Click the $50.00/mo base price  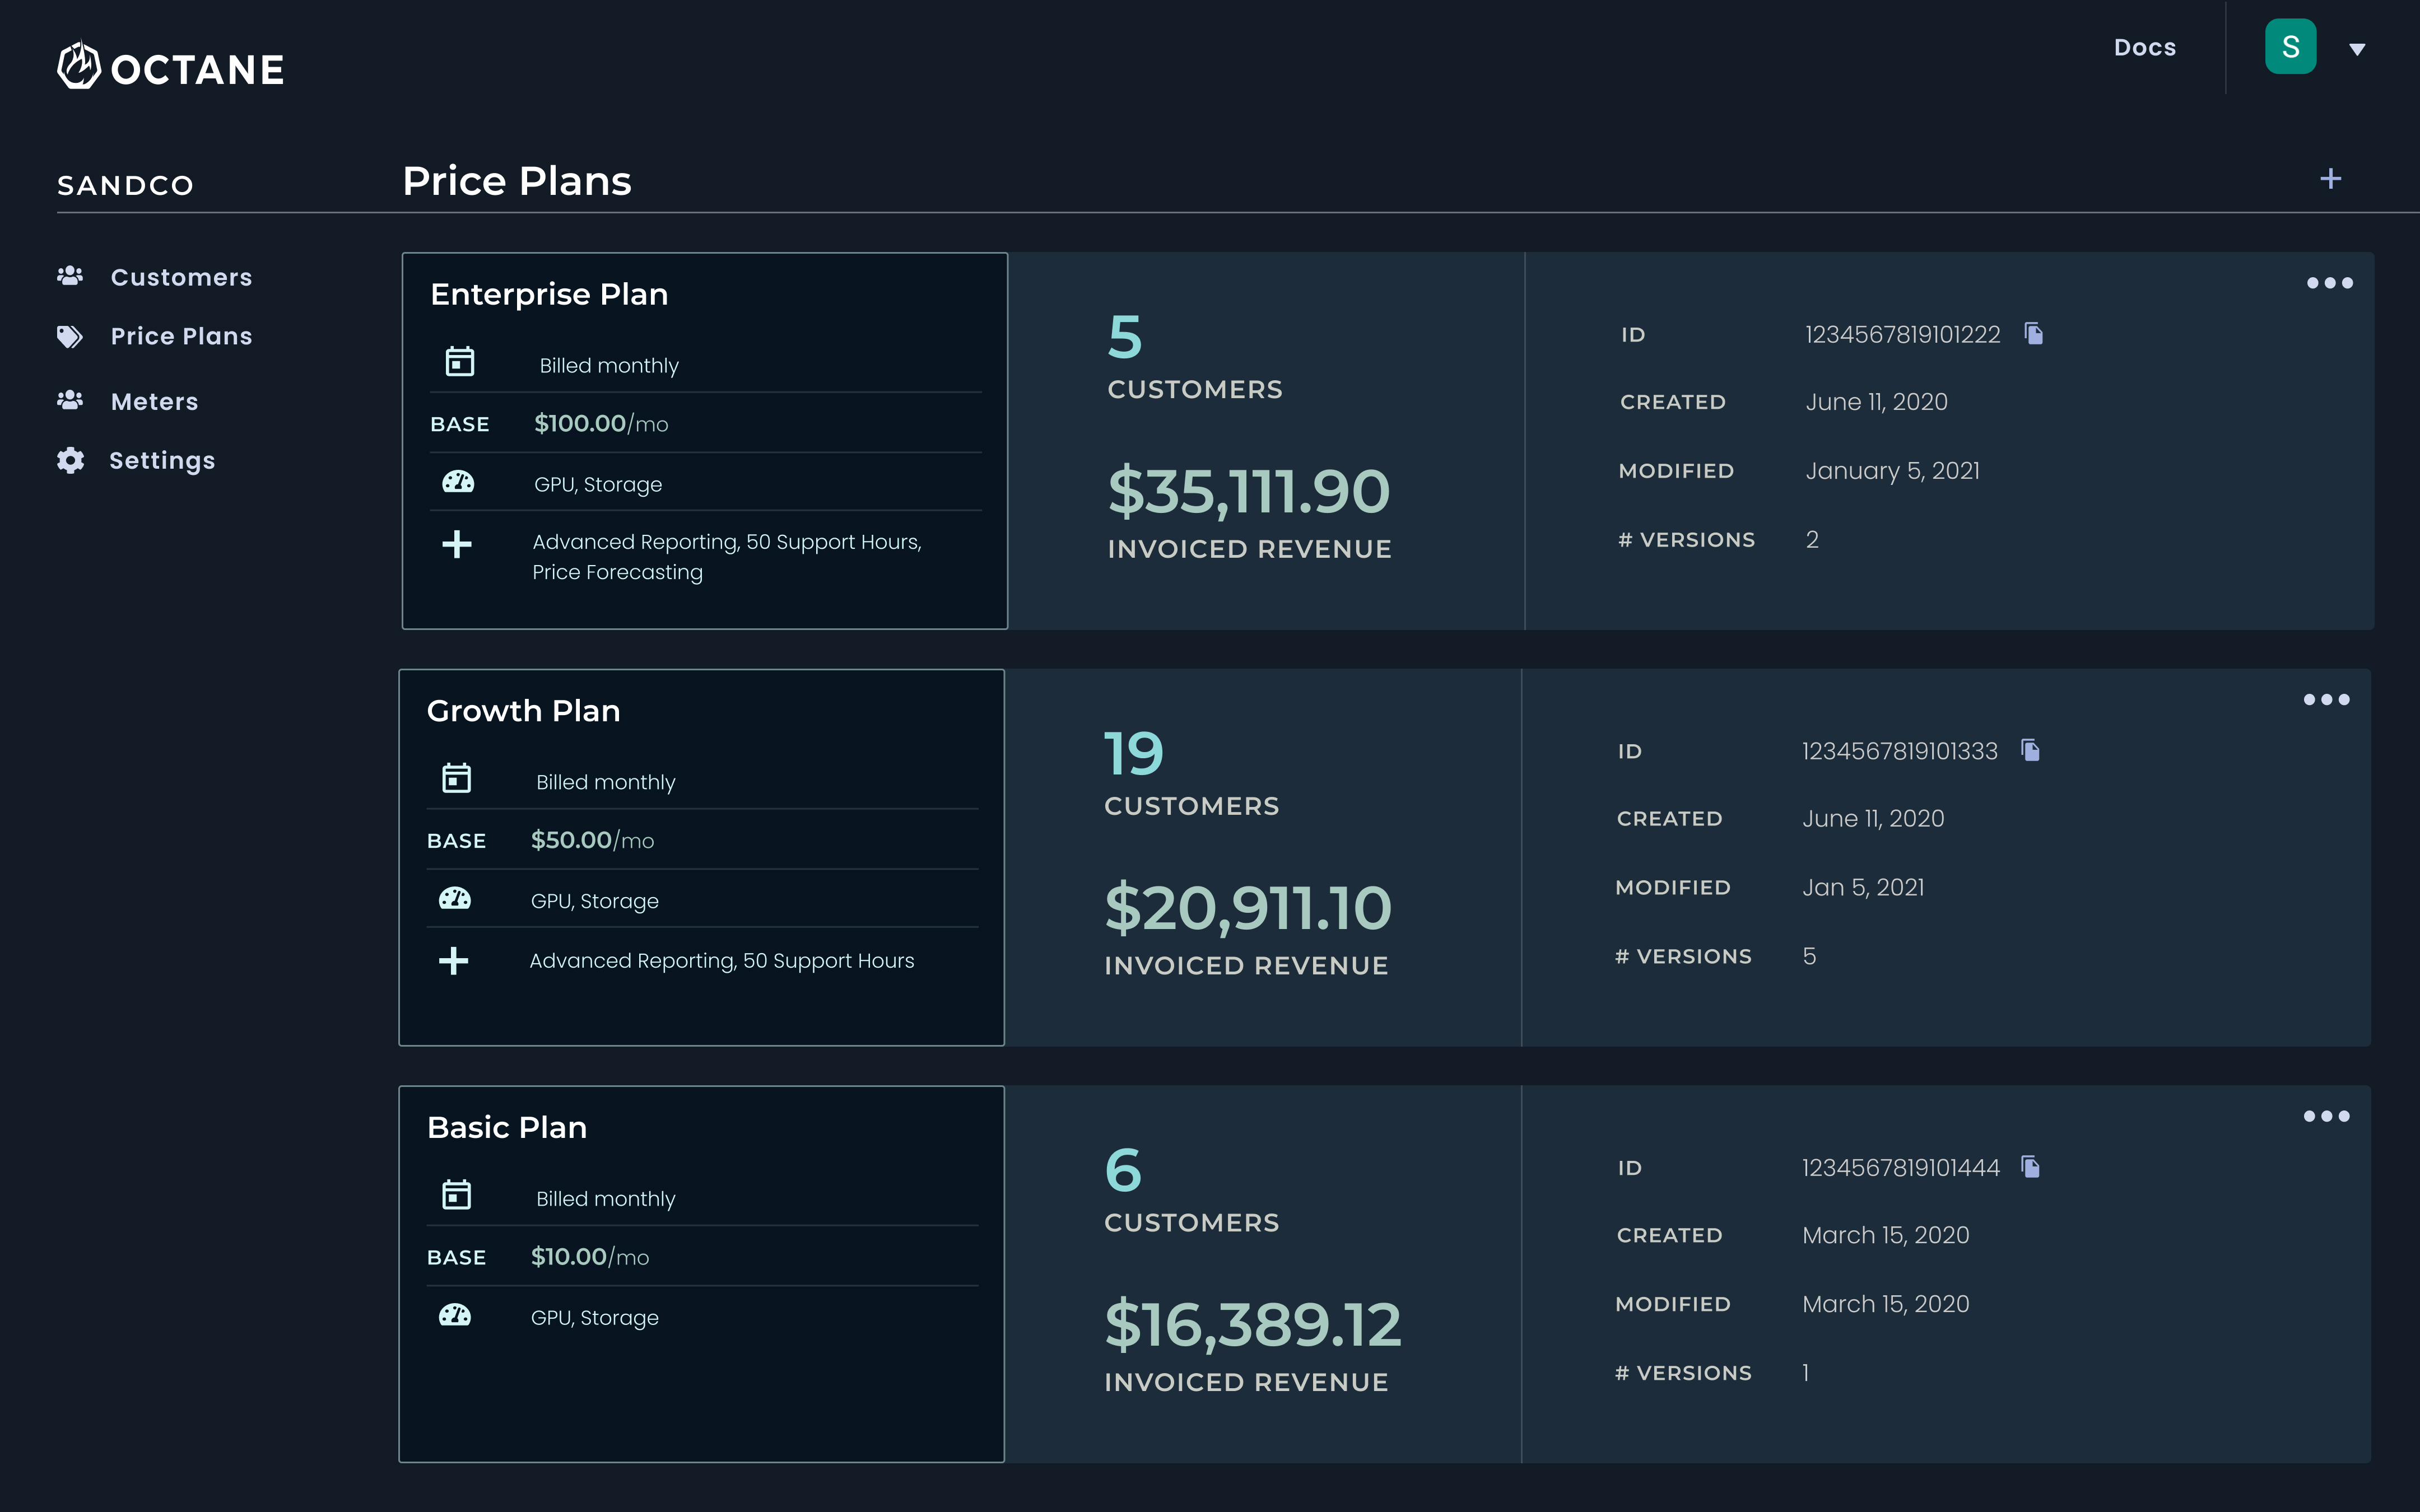coord(592,841)
